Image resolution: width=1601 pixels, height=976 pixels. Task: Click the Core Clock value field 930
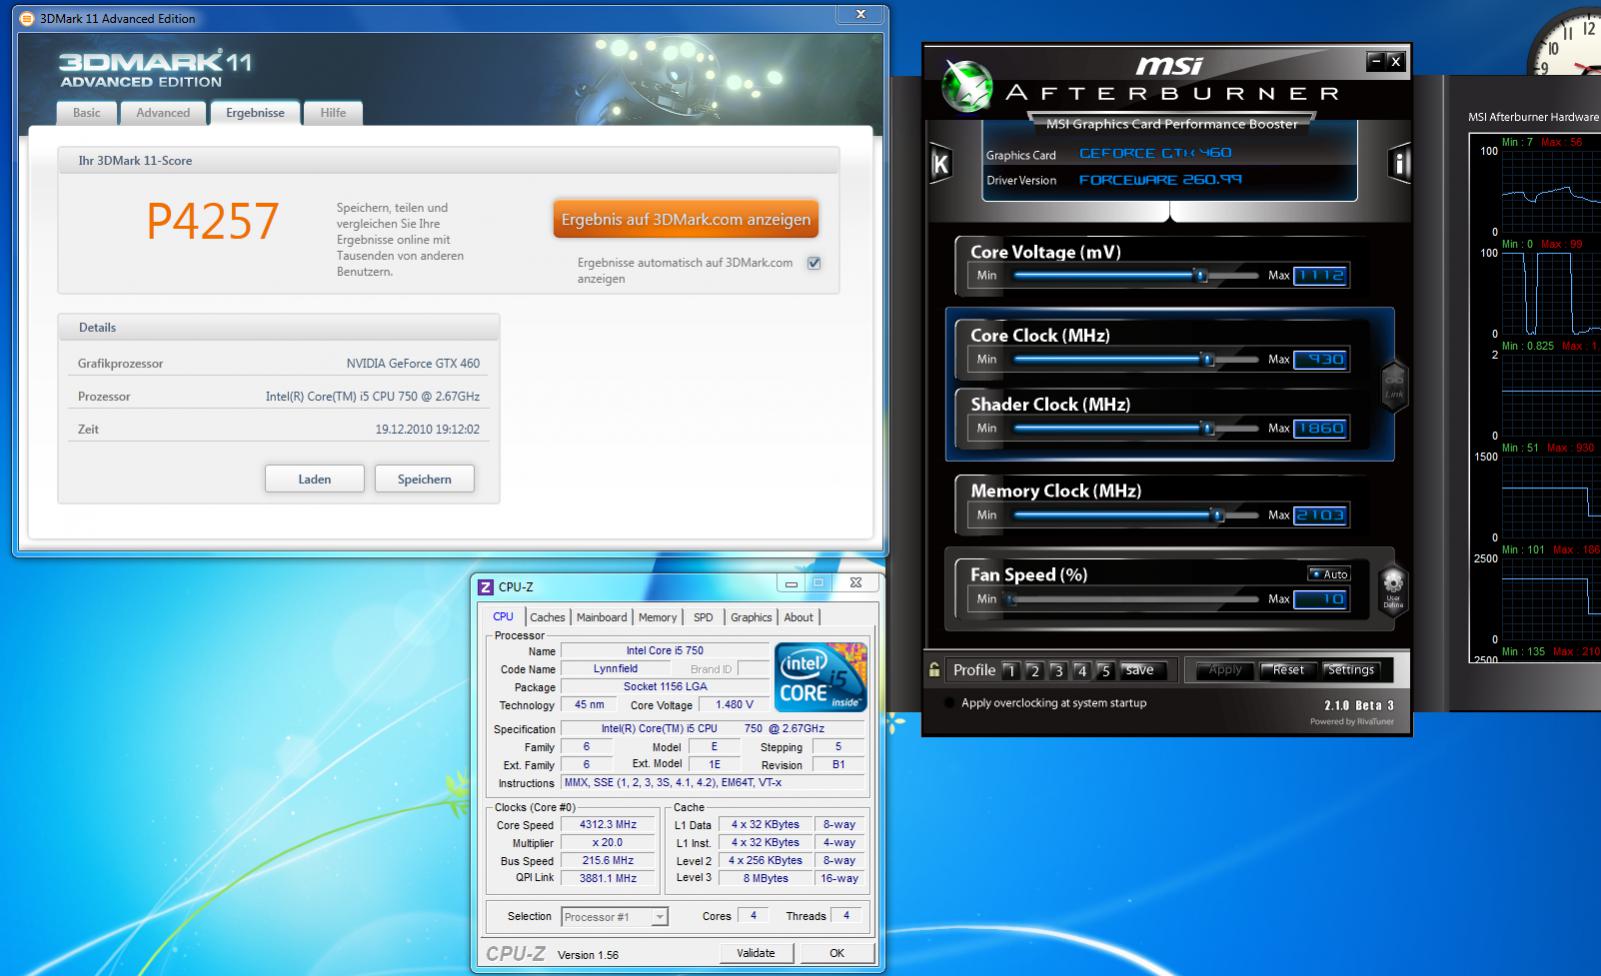[x=1320, y=359]
